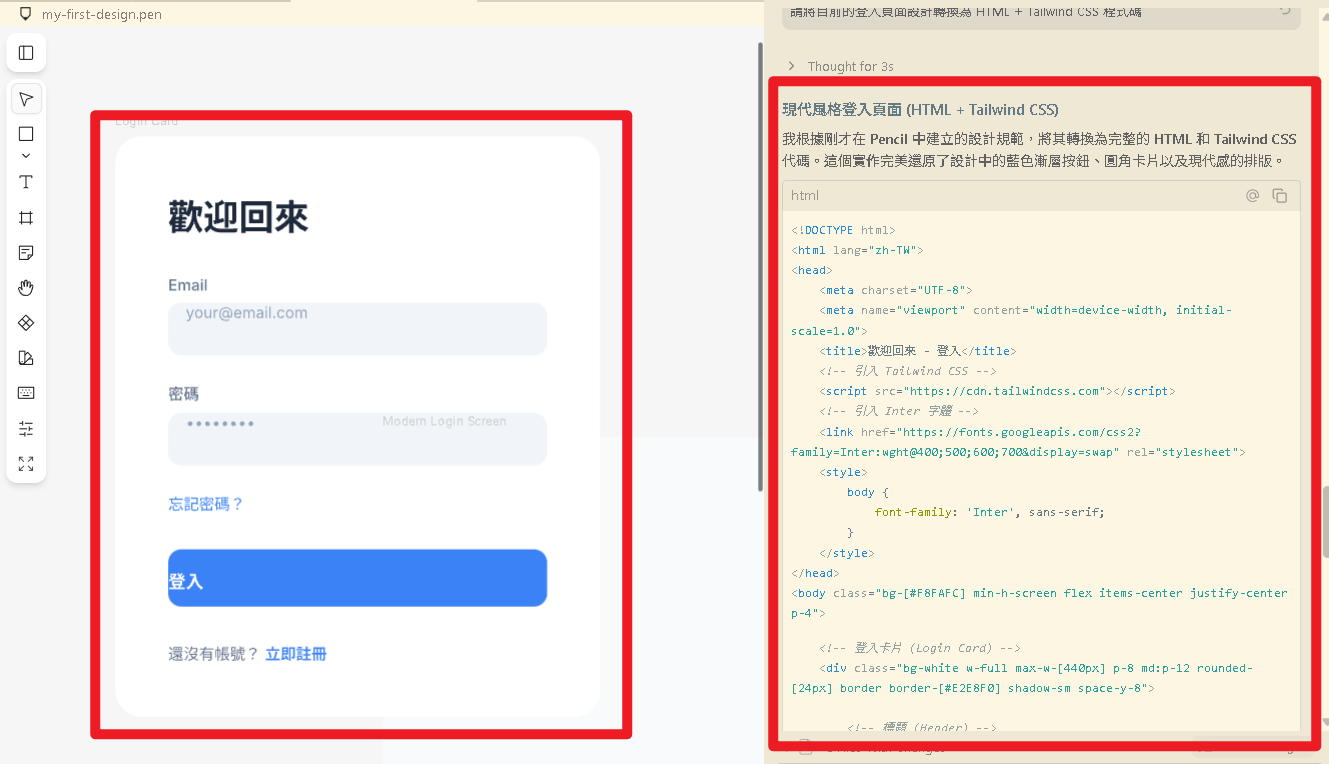The image size is (1329, 764).
Task: Toggle the sidebar panel icon
Action: 26,53
